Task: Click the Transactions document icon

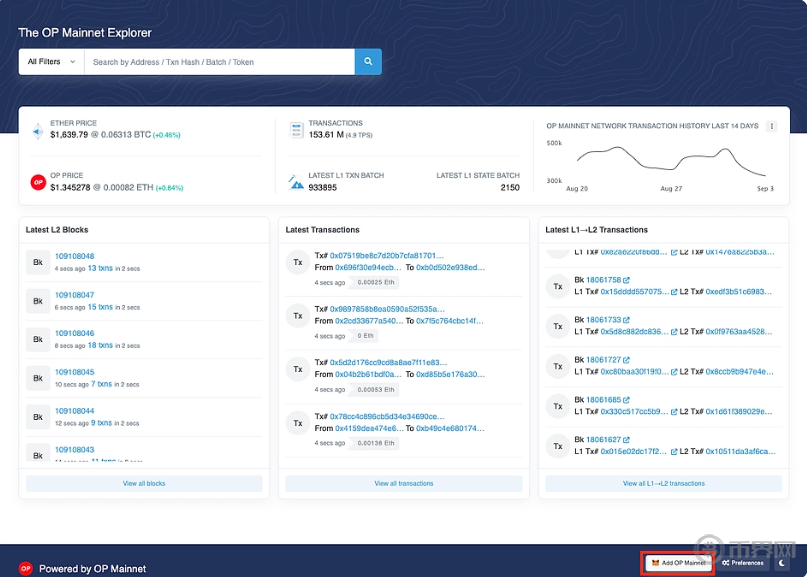Action: pyautogui.click(x=296, y=130)
